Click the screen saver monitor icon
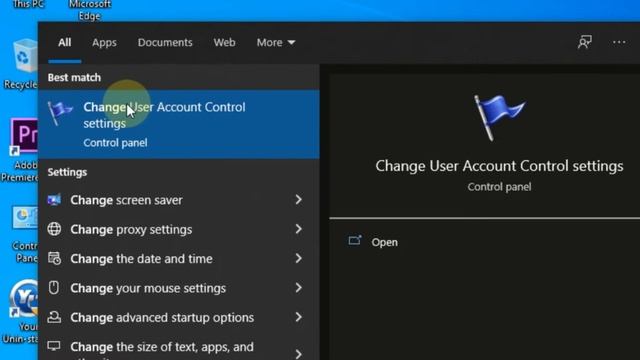Image resolution: width=640 pixels, height=360 pixels. 54,200
